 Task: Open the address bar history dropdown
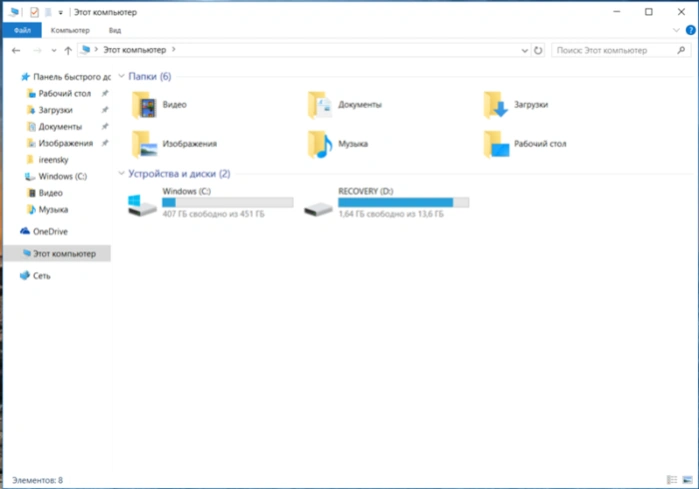(x=525, y=50)
